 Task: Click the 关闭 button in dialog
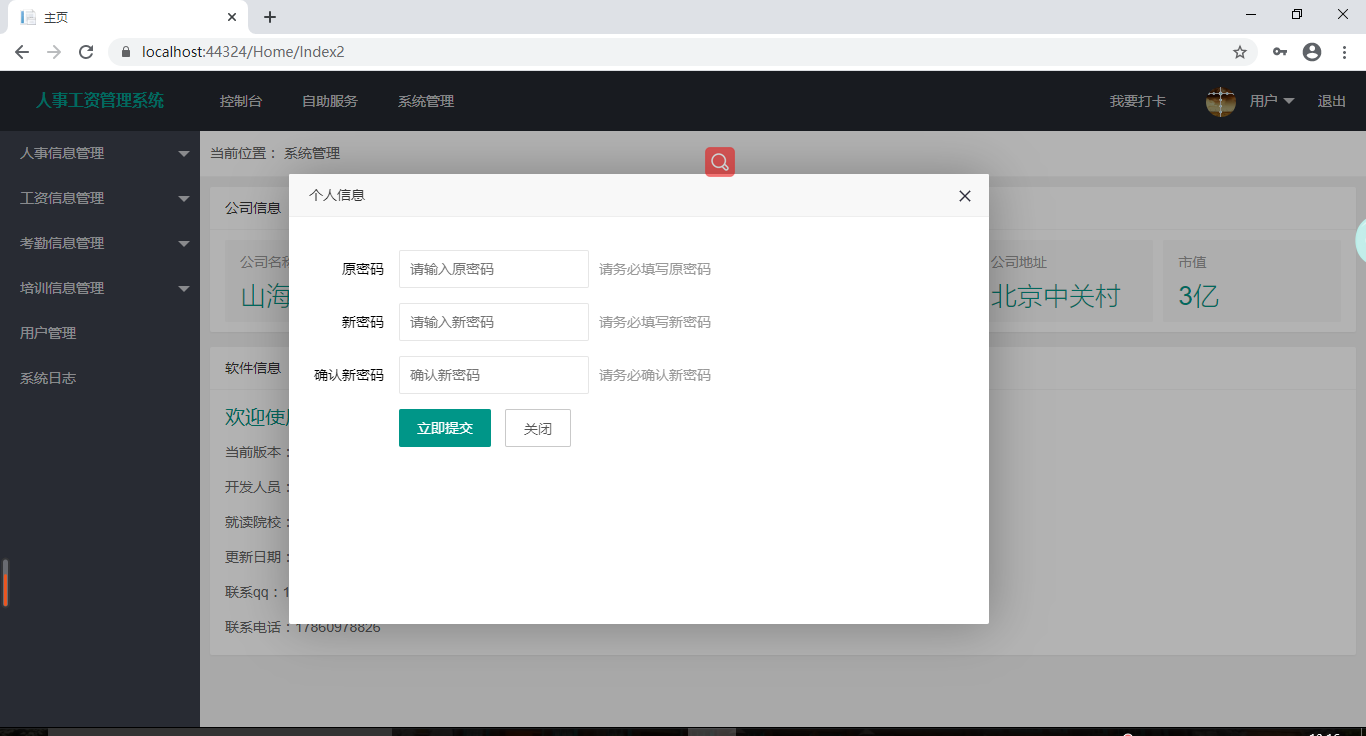tap(538, 428)
